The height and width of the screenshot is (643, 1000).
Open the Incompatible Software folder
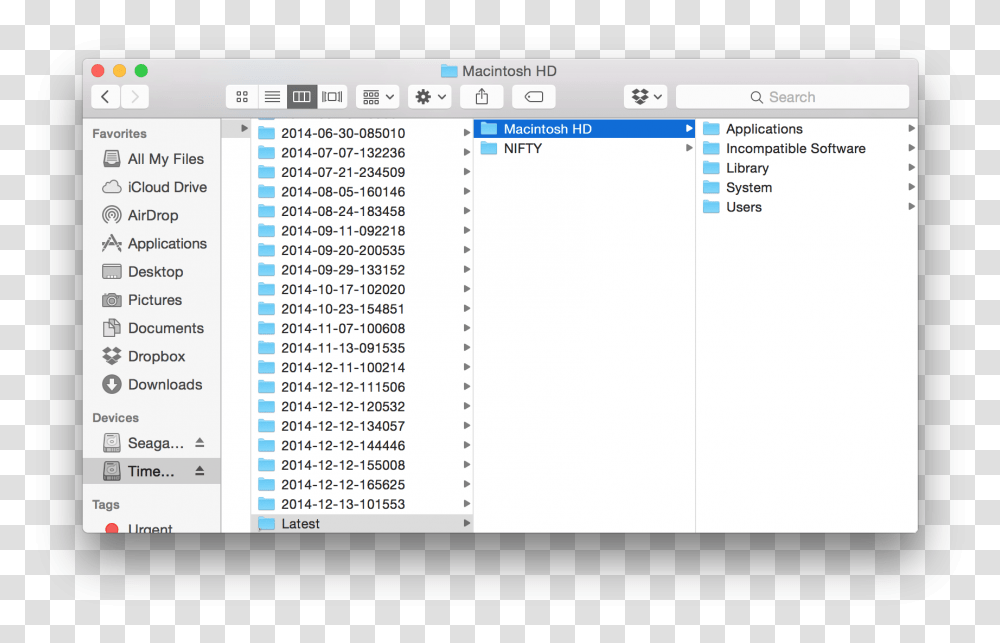[795, 148]
